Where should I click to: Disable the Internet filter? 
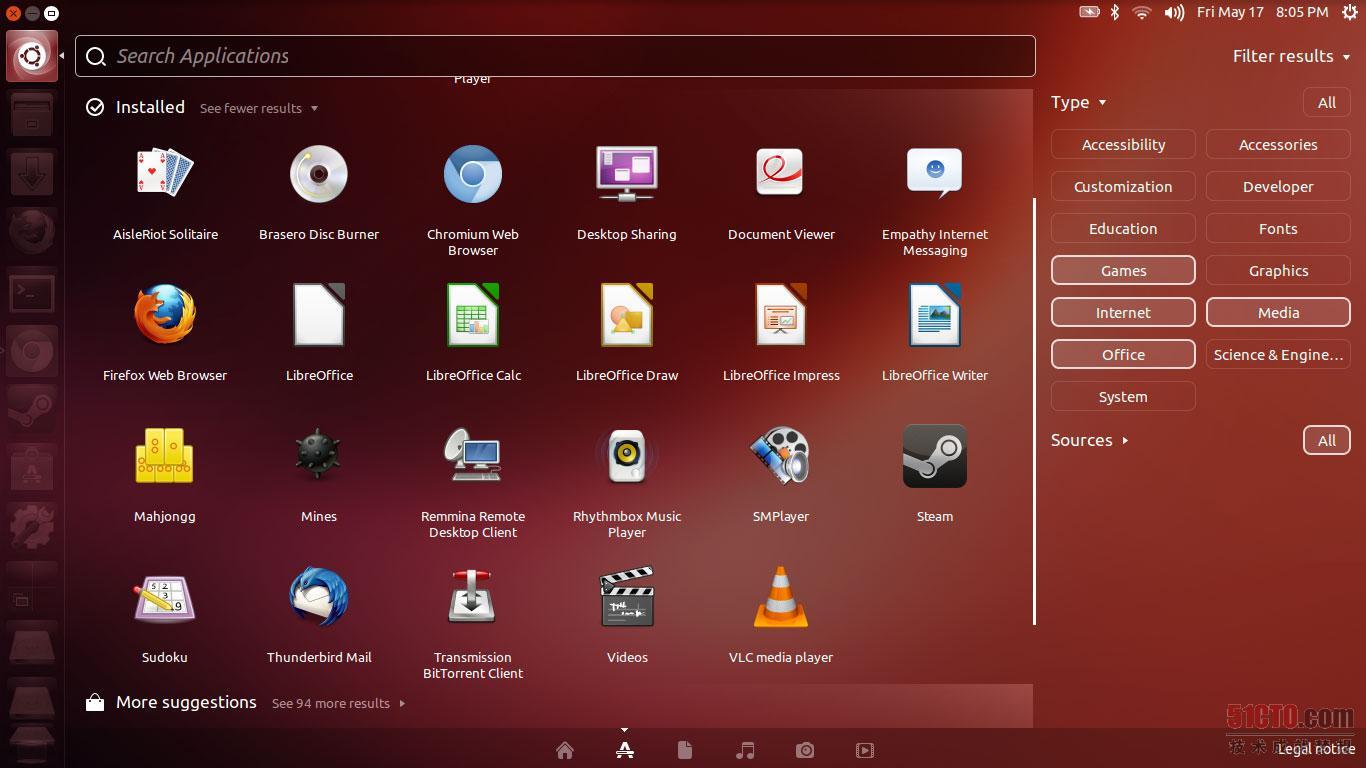click(x=1123, y=313)
